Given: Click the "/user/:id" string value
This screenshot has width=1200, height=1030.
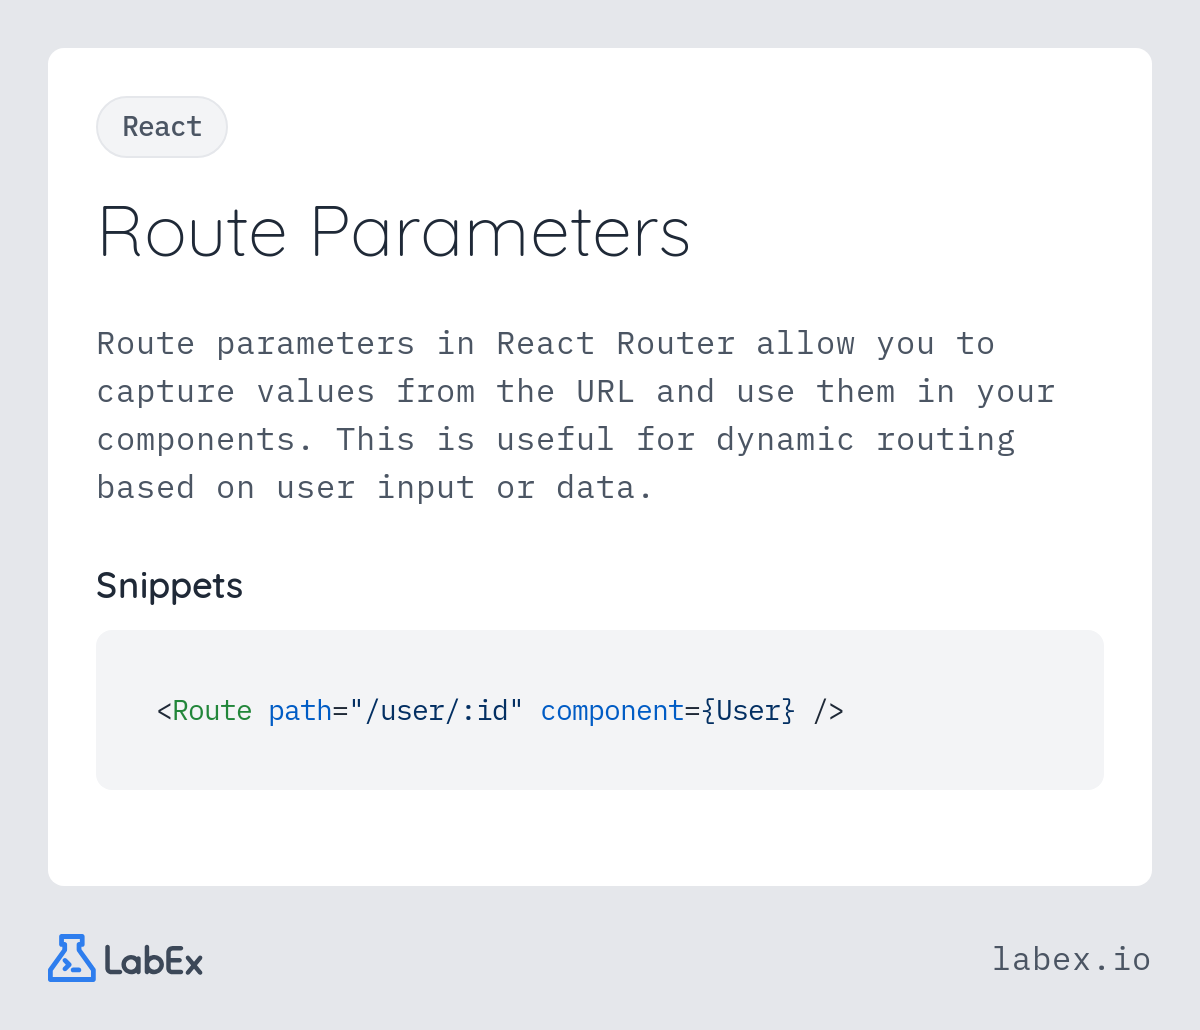Looking at the screenshot, I should (x=436, y=711).
